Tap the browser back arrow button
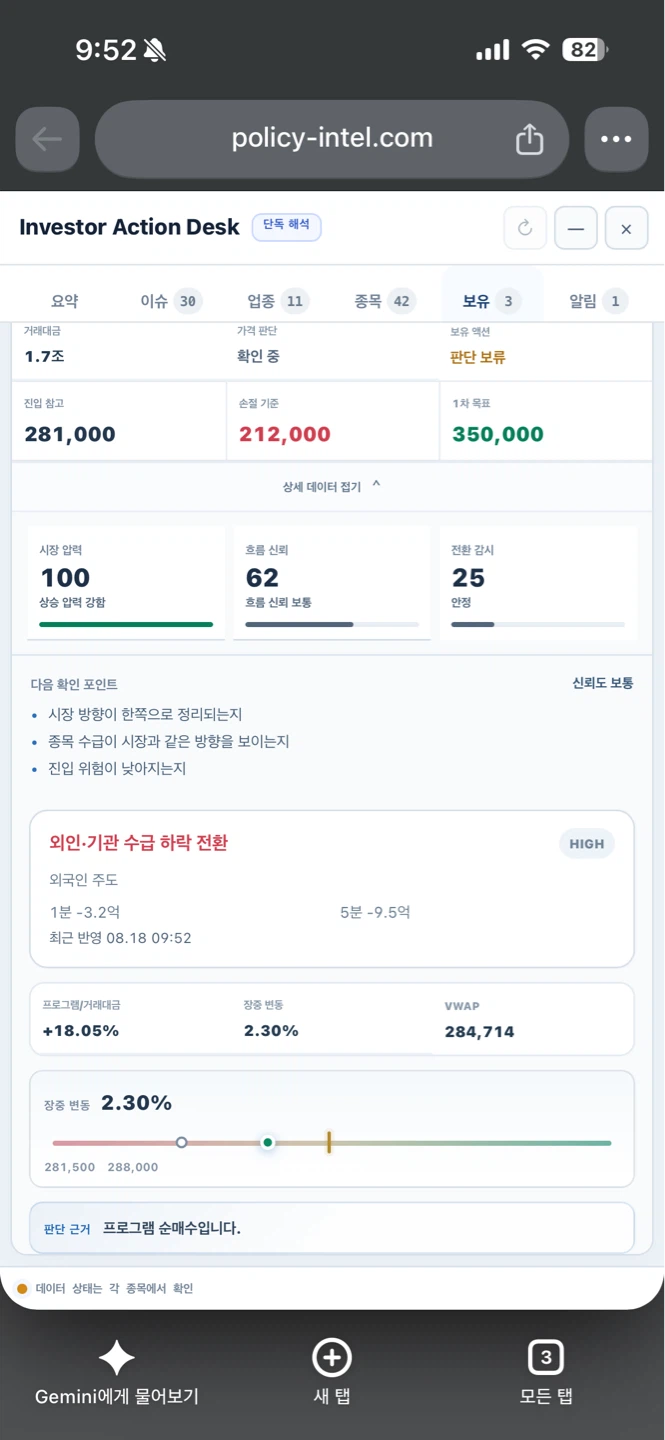The width and height of the screenshot is (665, 1440). point(47,139)
